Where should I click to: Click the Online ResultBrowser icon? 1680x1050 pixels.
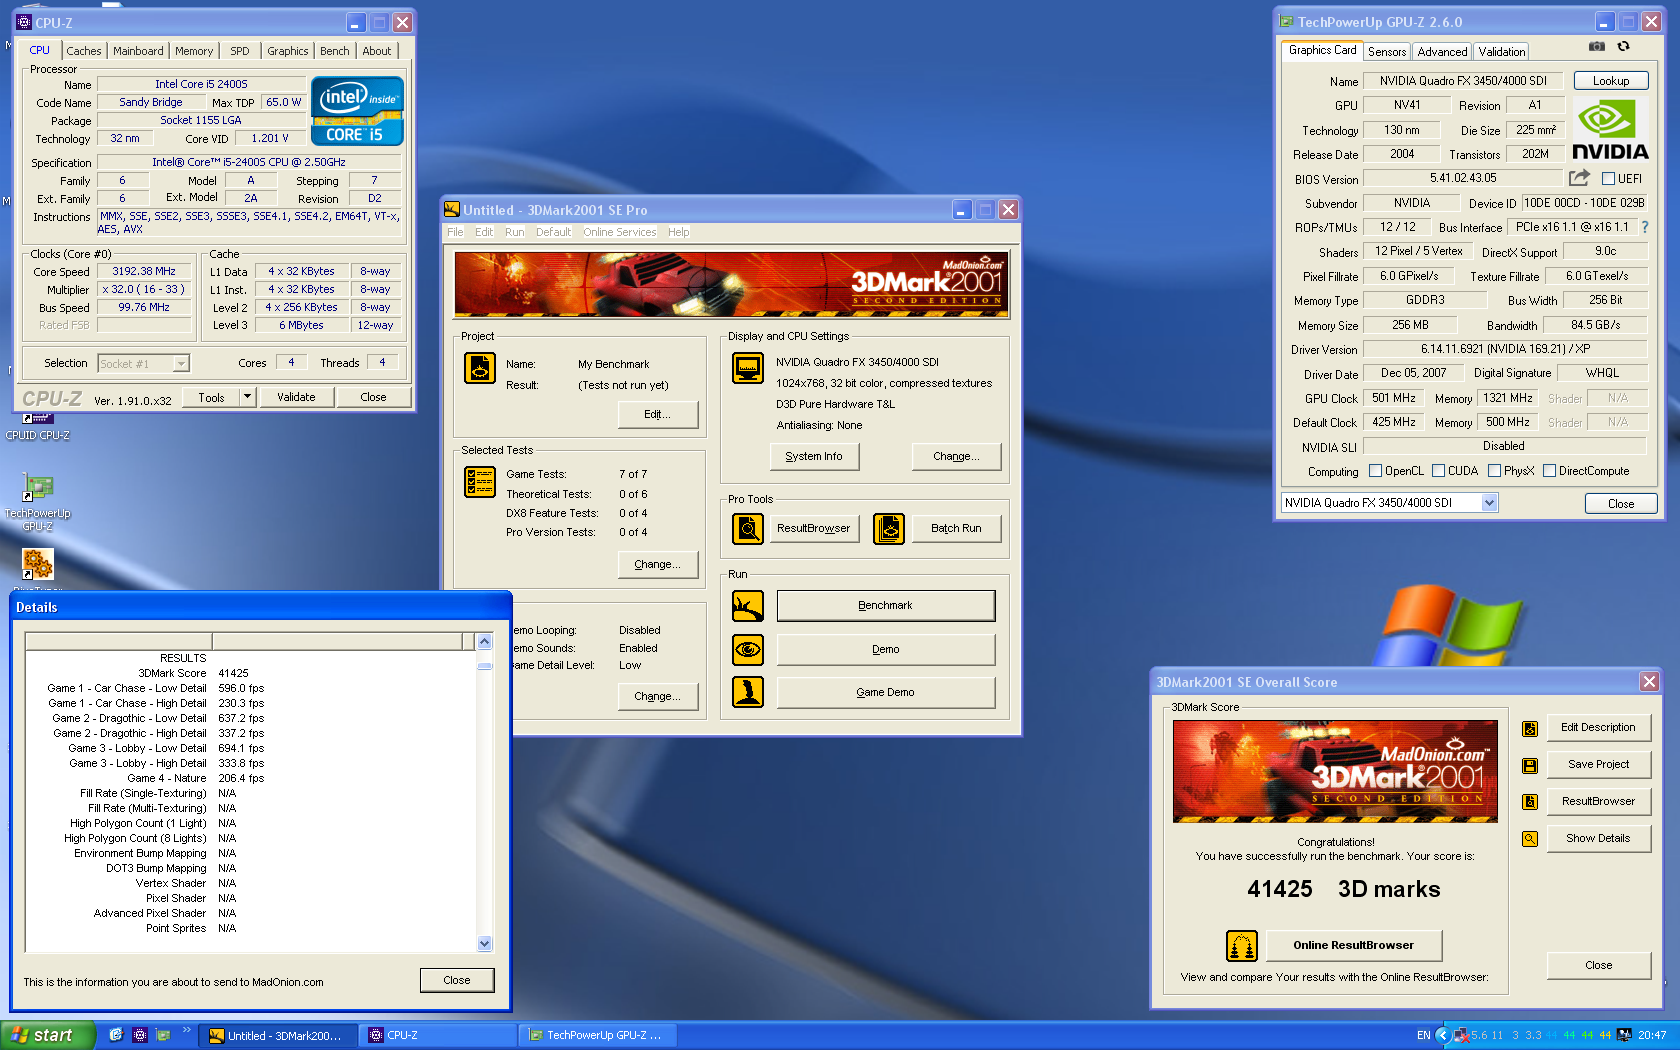pyautogui.click(x=1242, y=945)
